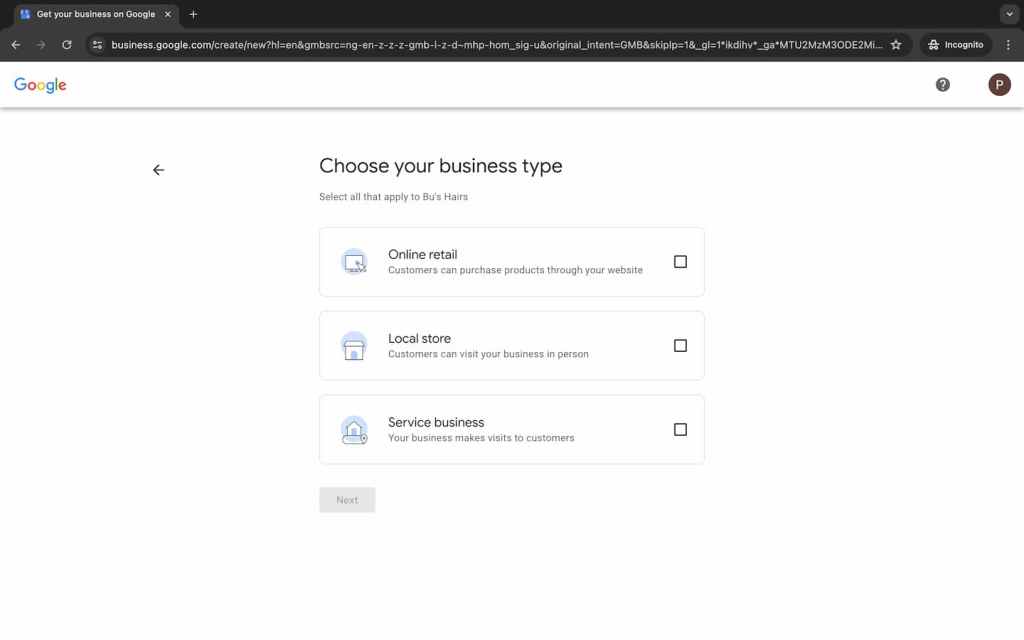Screen dimensions: 1024x640
Task: Click the Google logo
Action: coord(39,85)
